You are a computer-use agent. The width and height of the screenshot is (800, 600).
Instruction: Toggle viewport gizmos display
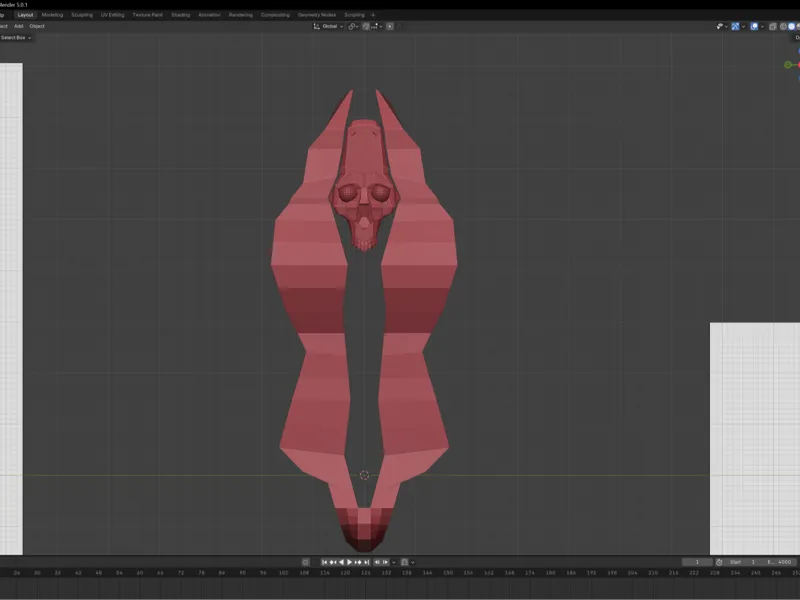point(735,27)
